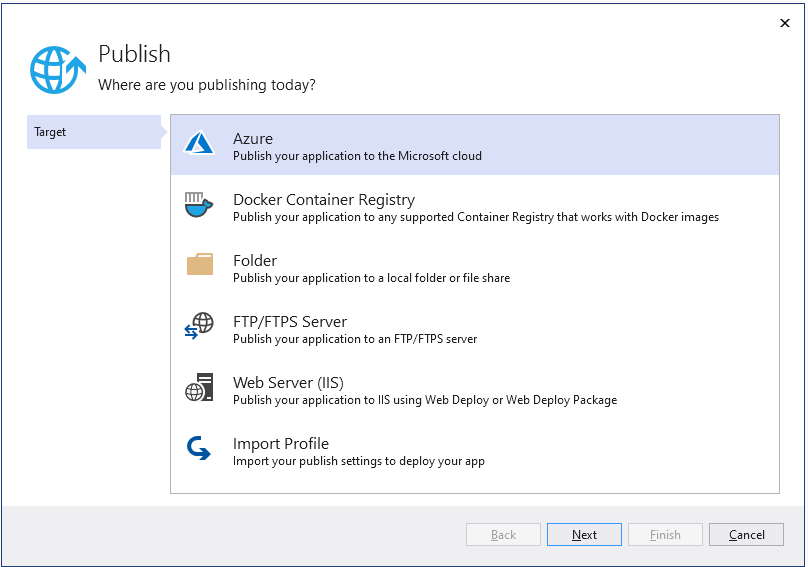Click the Azure cloud logo icon
808x567 pixels.
(200, 145)
